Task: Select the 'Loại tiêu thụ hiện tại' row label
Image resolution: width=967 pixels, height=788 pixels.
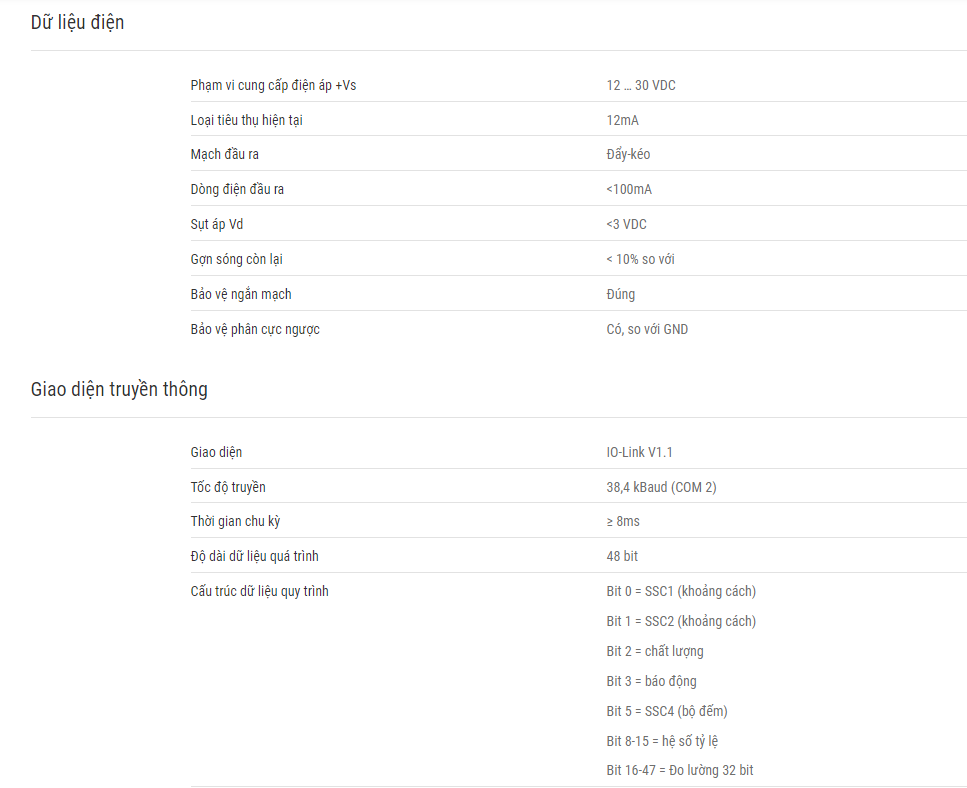Action: pos(247,120)
